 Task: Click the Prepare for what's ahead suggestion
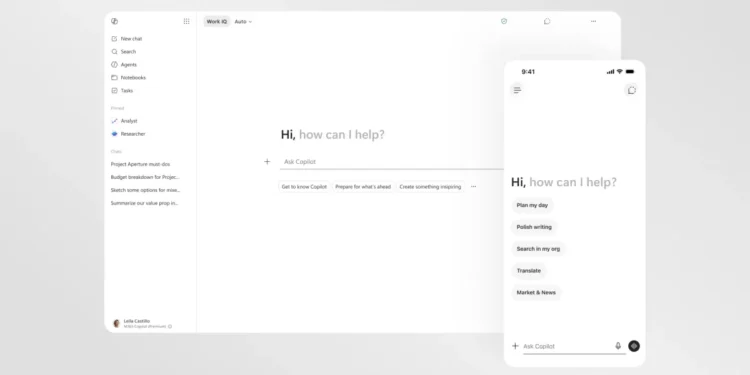click(363, 187)
